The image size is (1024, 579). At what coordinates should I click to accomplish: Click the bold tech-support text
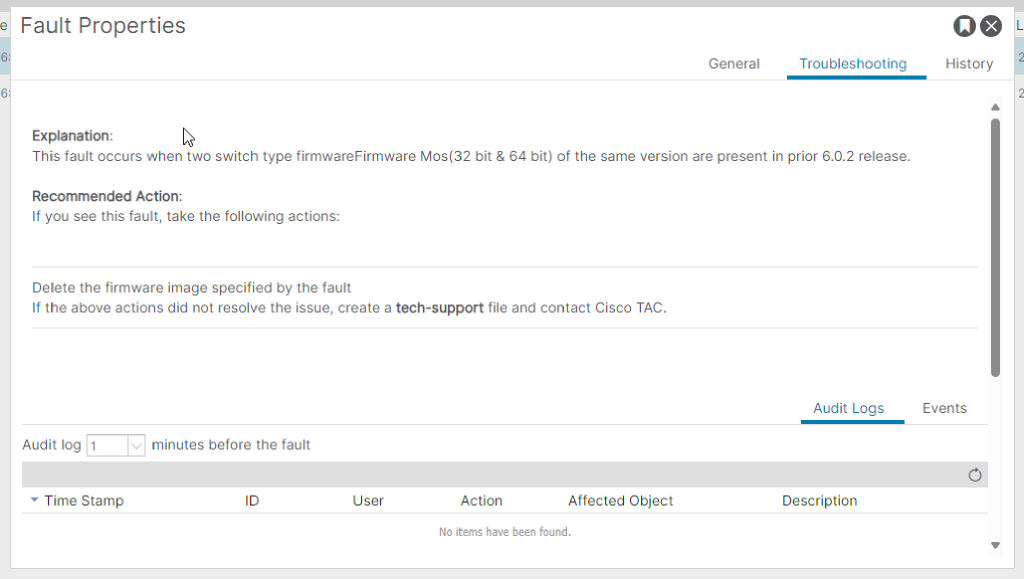click(440, 308)
